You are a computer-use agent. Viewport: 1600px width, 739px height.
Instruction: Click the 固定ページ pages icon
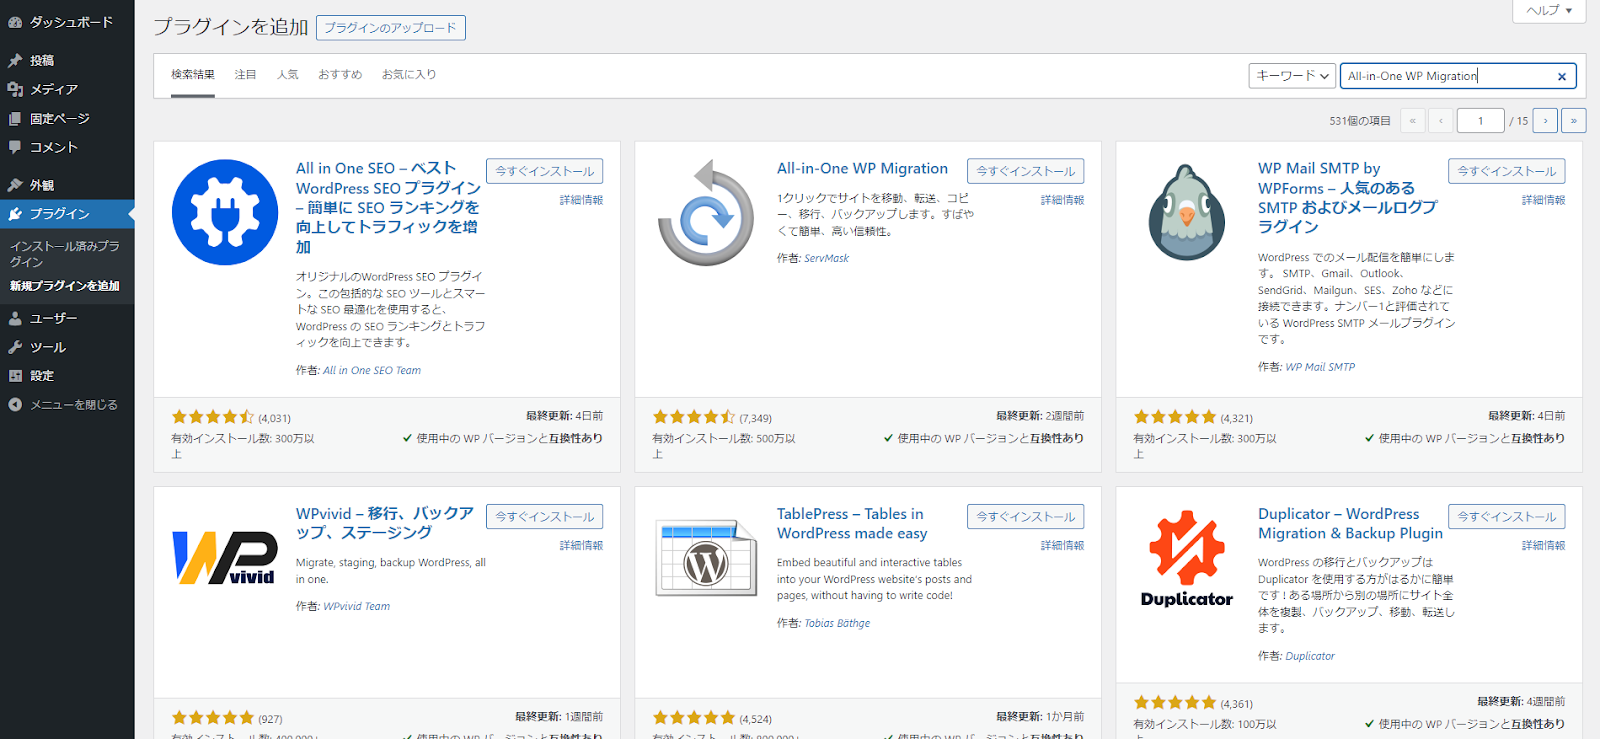click(15, 118)
